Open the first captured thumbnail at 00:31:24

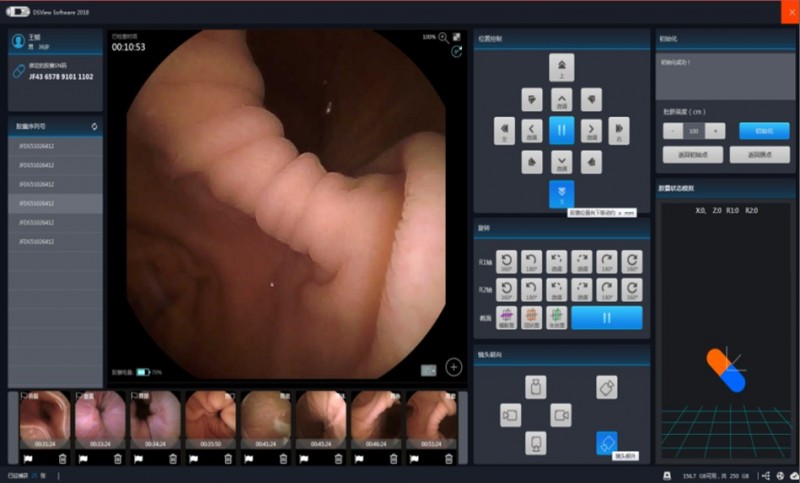click(x=44, y=419)
